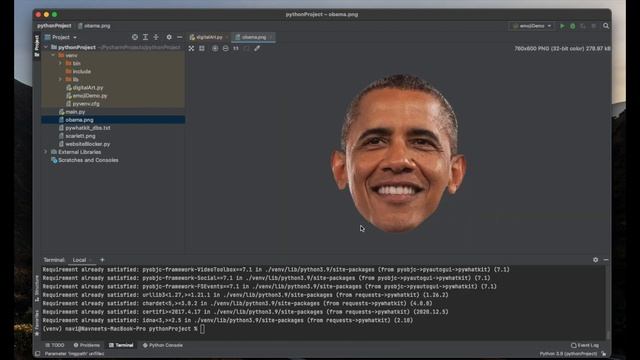This screenshot has width=640, height=360.
Task: Click tool window quick access icon in status bar
Action: 38,353
